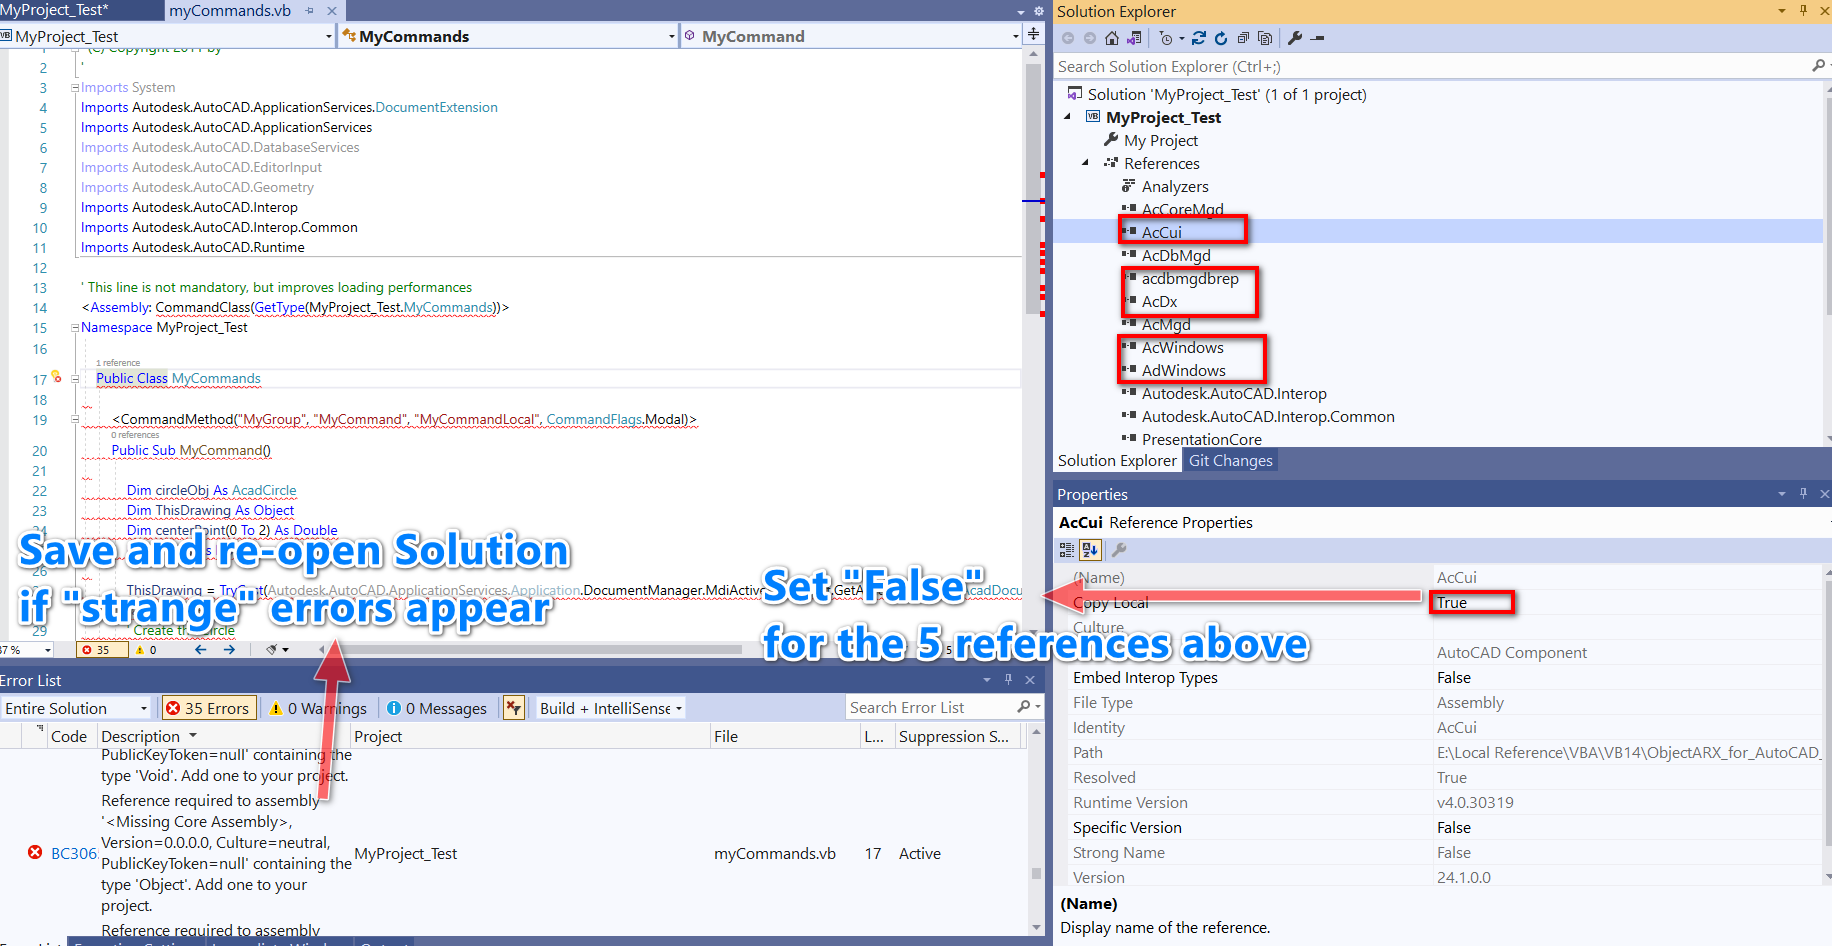Select the Solution Explorer bottom tab
1832x946 pixels.
(x=1117, y=460)
